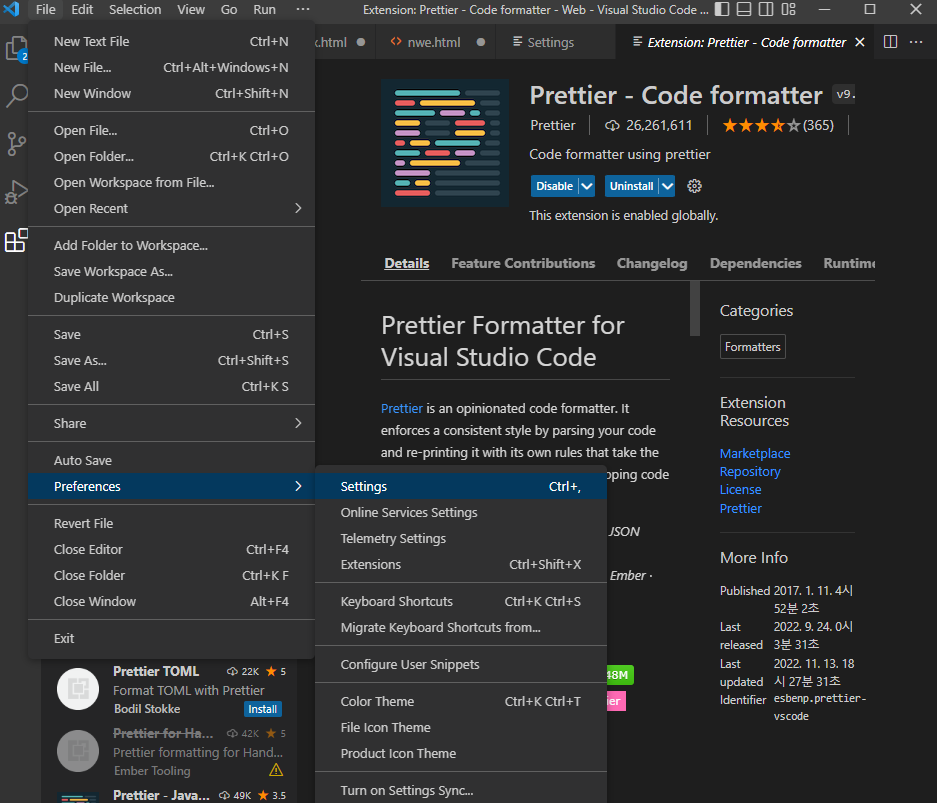Expand the Share submenu
Viewport: 937px width, 803px height.
pos(172,424)
